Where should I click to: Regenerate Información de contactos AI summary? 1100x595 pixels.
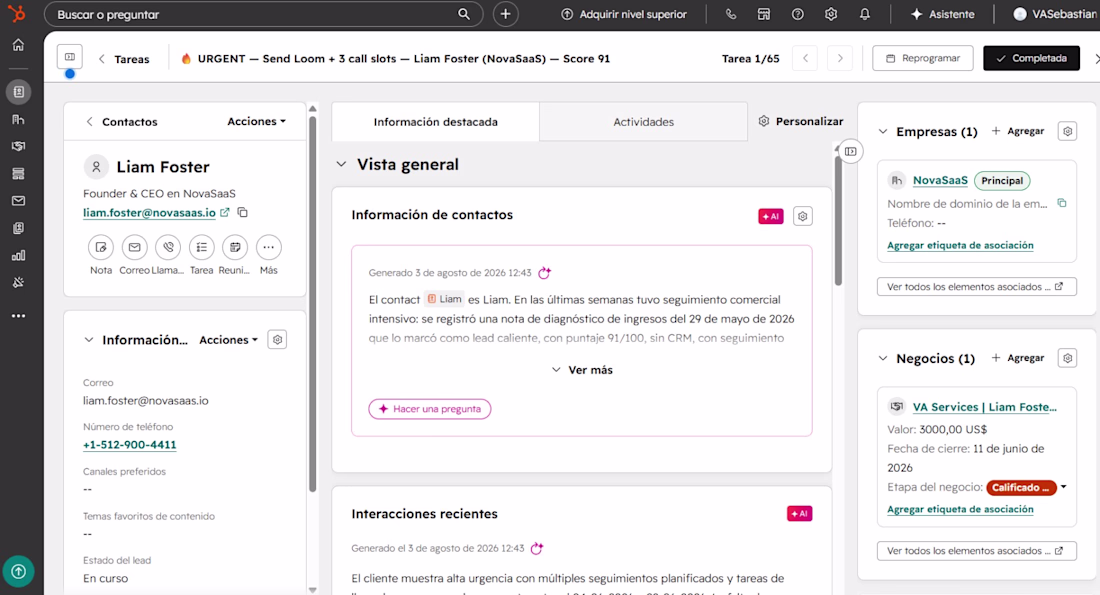(x=544, y=272)
